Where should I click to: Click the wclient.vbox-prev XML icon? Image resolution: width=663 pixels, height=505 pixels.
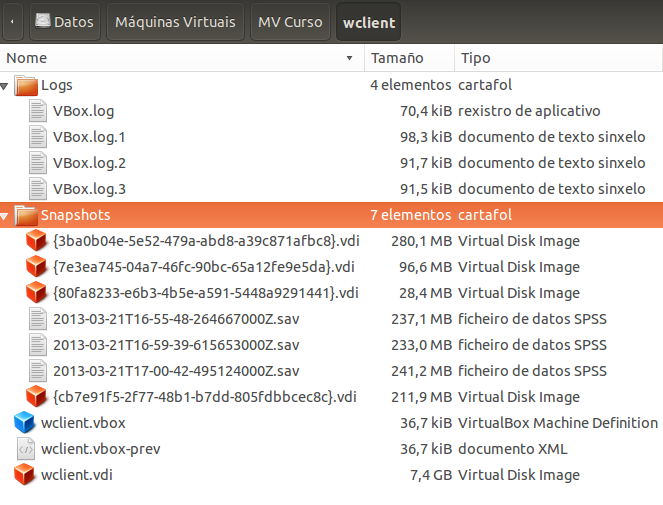26,449
